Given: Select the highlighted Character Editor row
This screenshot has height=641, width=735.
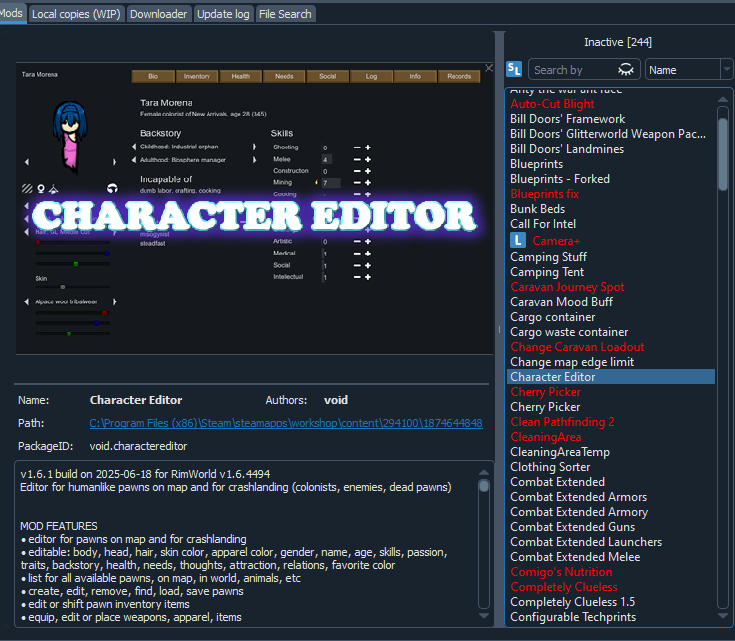Looking at the screenshot, I should [611, 377].
